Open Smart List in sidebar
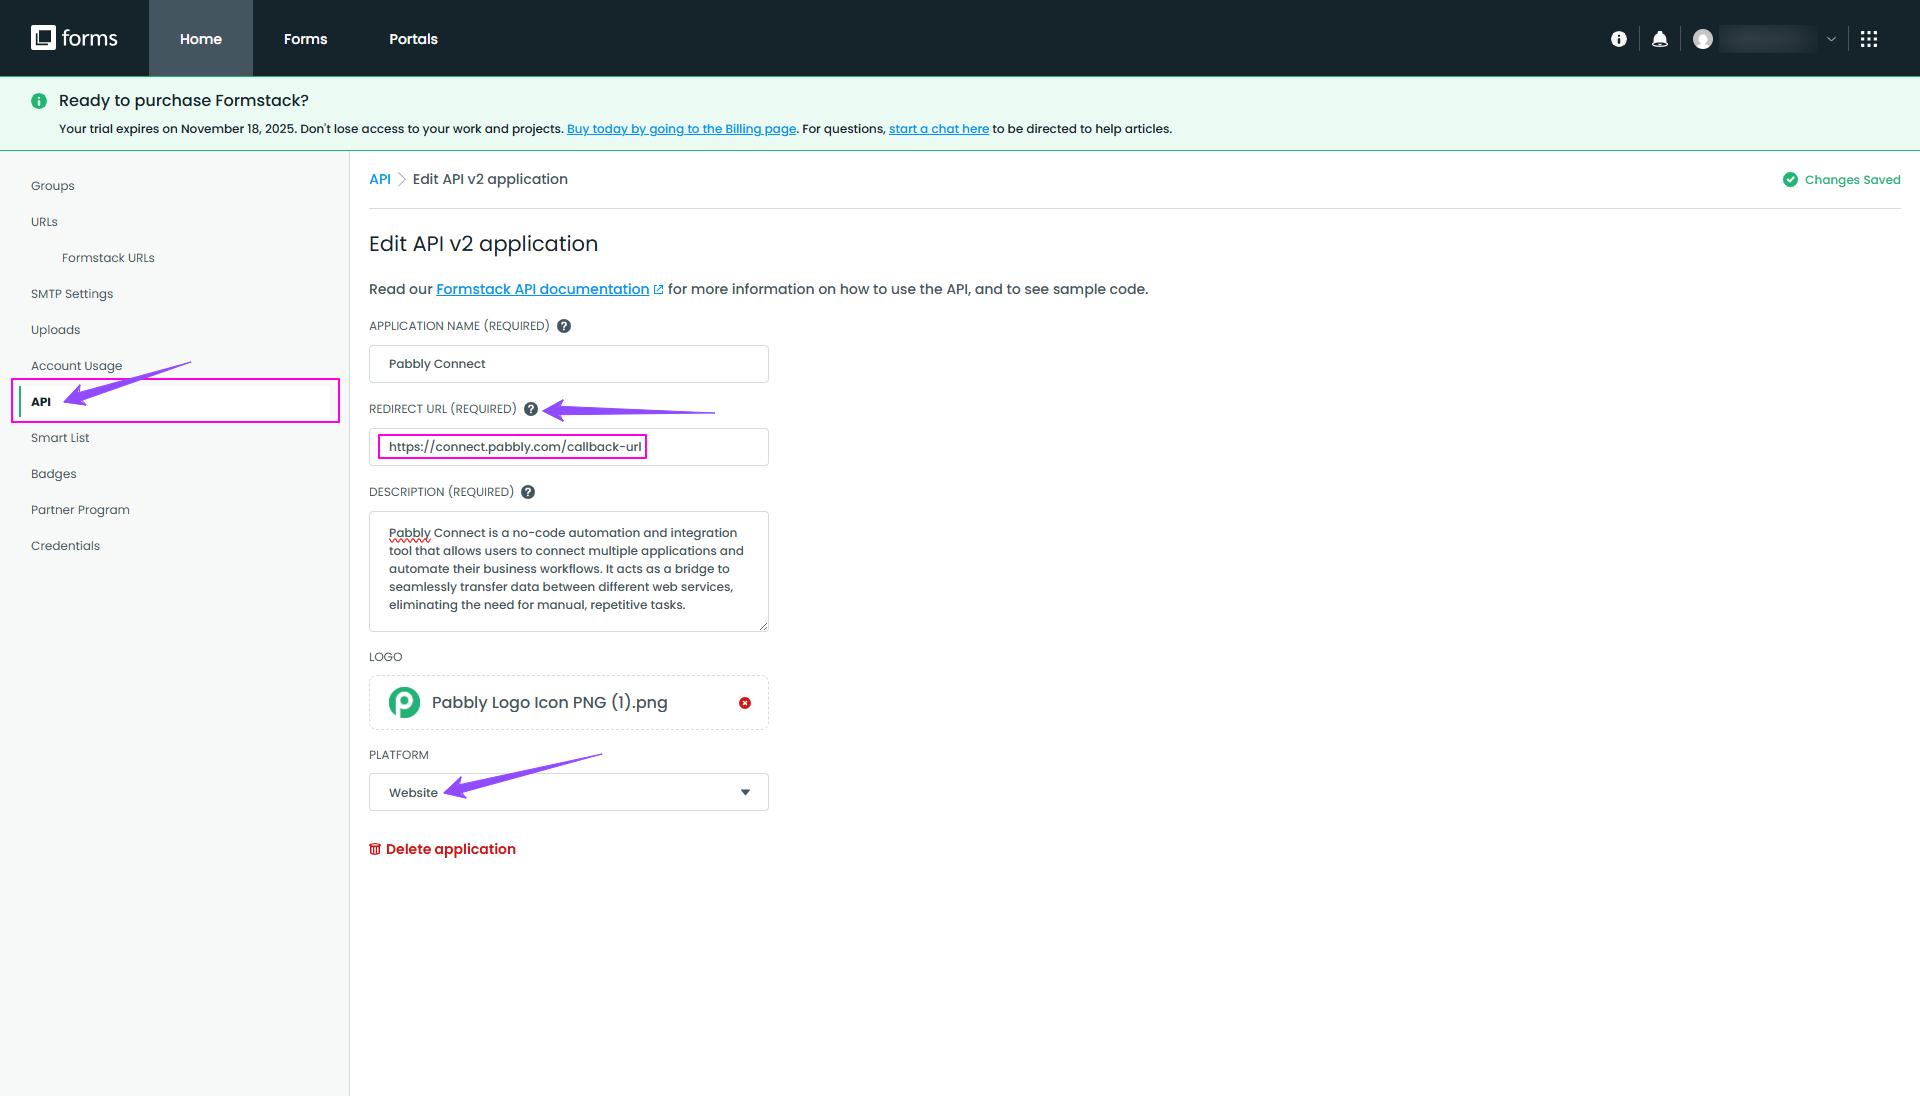 pyautogui.click(x=60, y=438)
